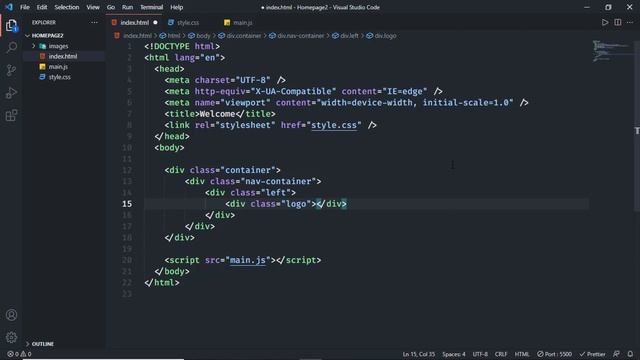The width and height of the screenshot is (640, 360).
Task: Open the Selection menu
Action: tap(67, 7)
